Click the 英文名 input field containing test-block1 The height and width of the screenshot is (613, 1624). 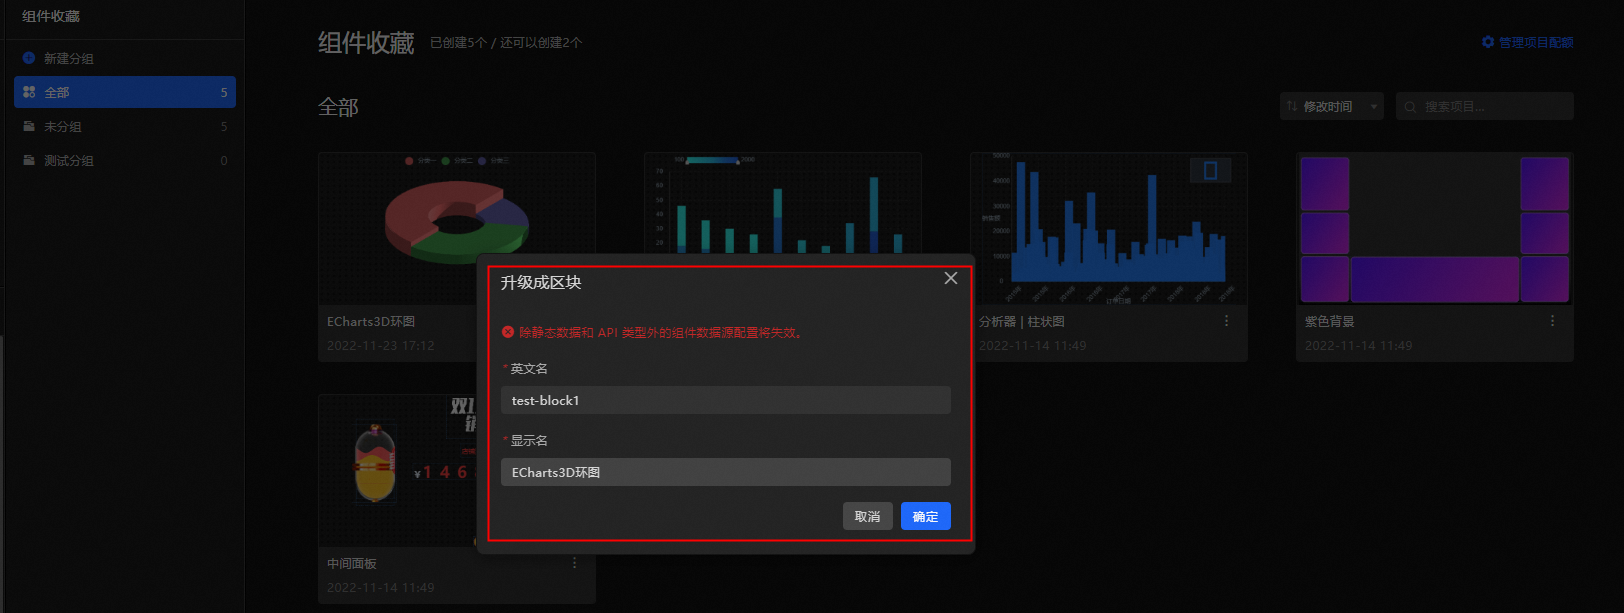tap(726, 400)
